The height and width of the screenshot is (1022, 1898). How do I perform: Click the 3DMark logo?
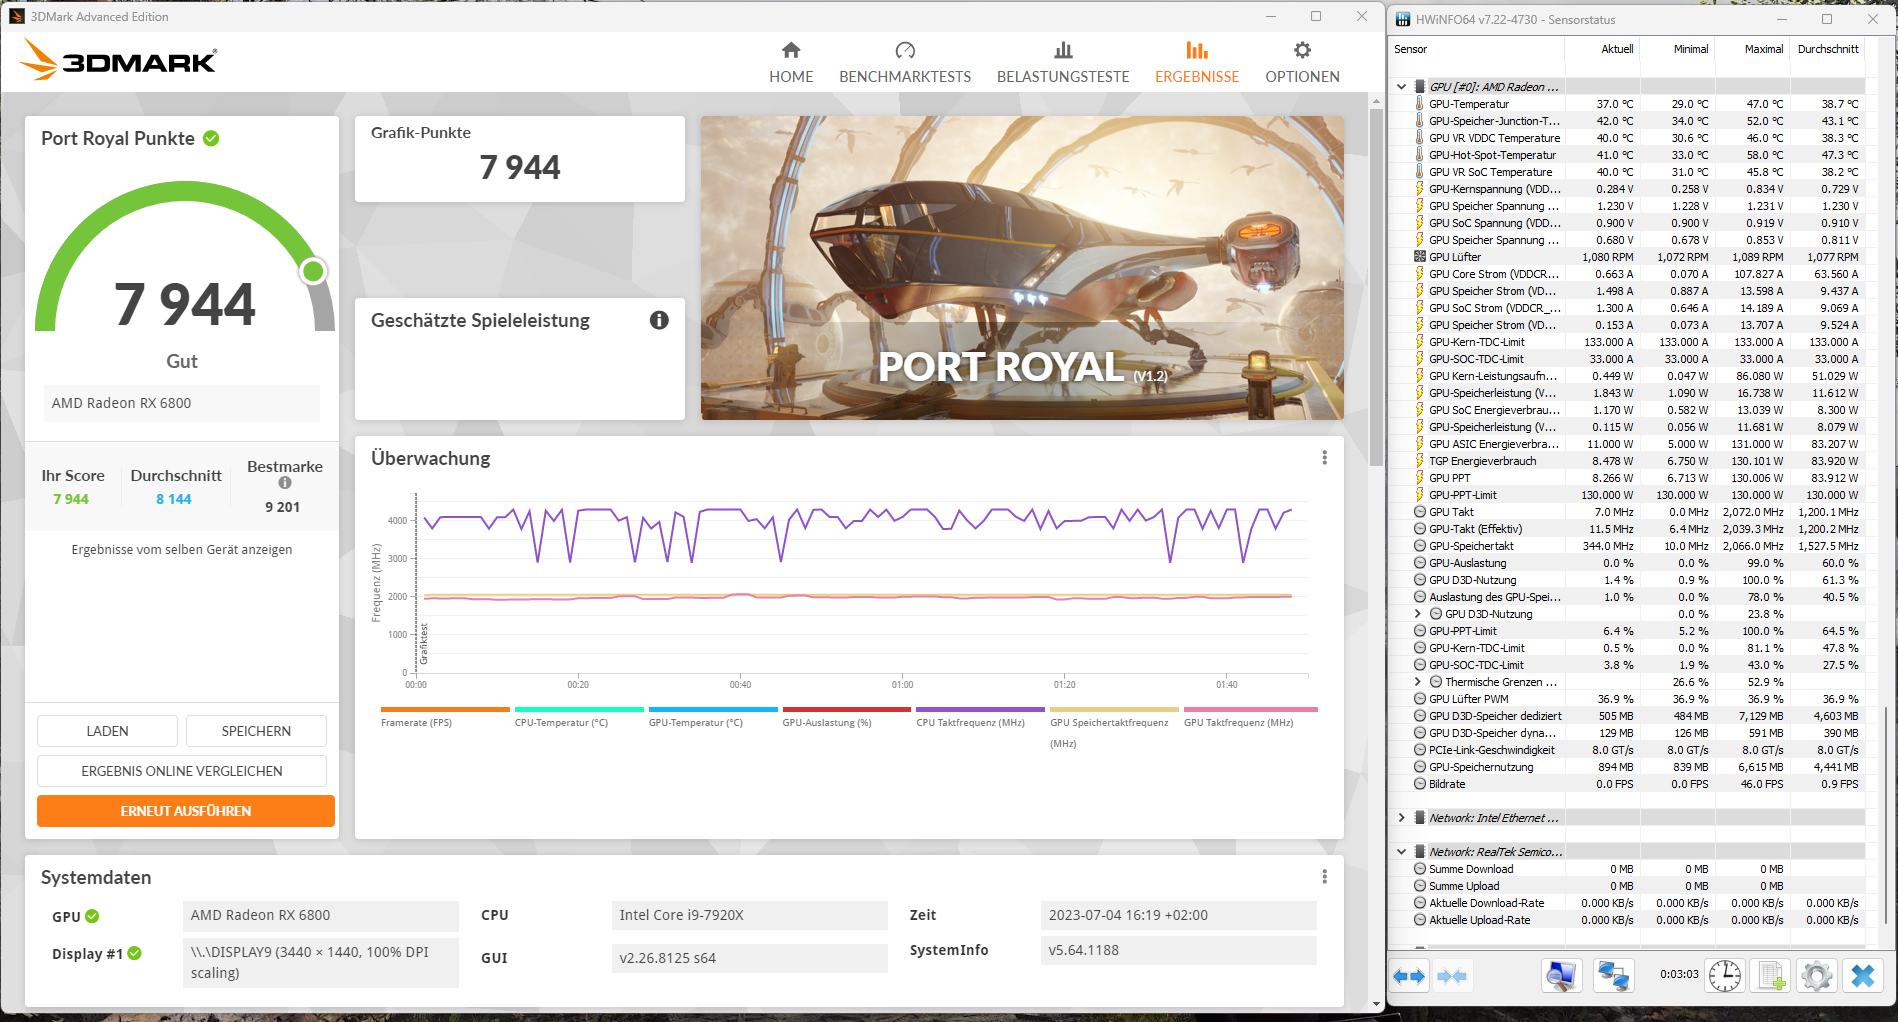click(x=118, y=60)
